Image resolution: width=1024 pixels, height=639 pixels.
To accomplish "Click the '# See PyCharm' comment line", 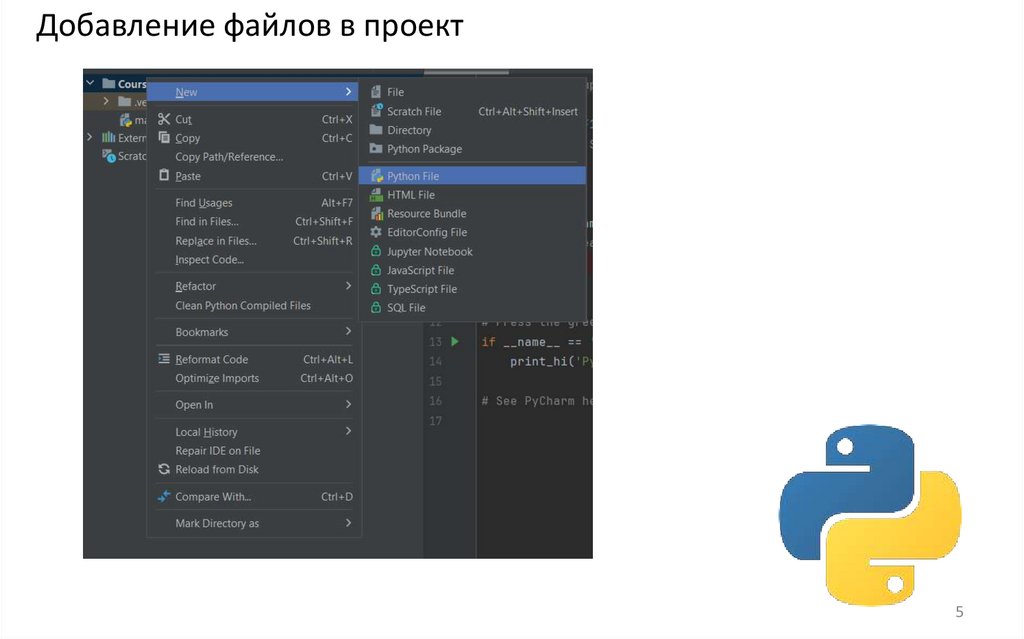I will point(537,401).
